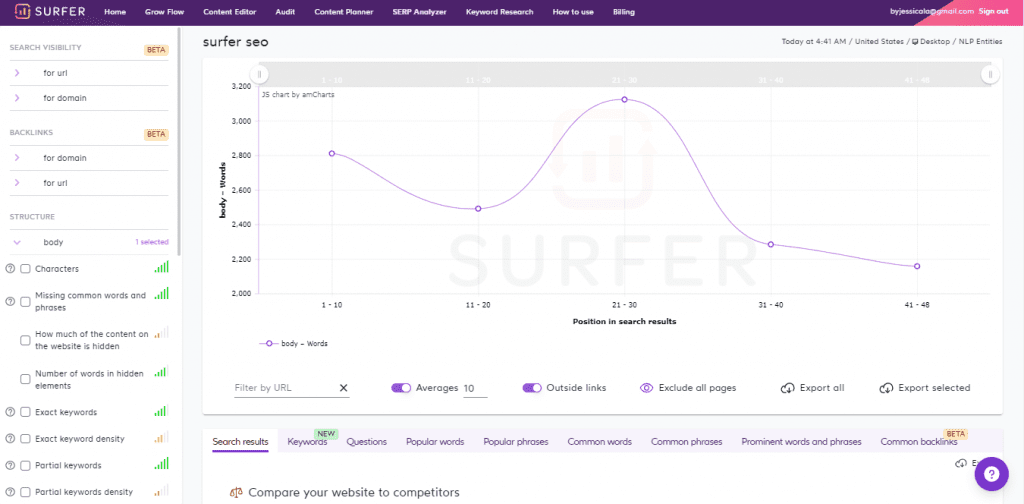Viewport: 1024px width, 504px height.
Task: Click the signal bars icon beside Characters
Action: (x=161, y=266)
